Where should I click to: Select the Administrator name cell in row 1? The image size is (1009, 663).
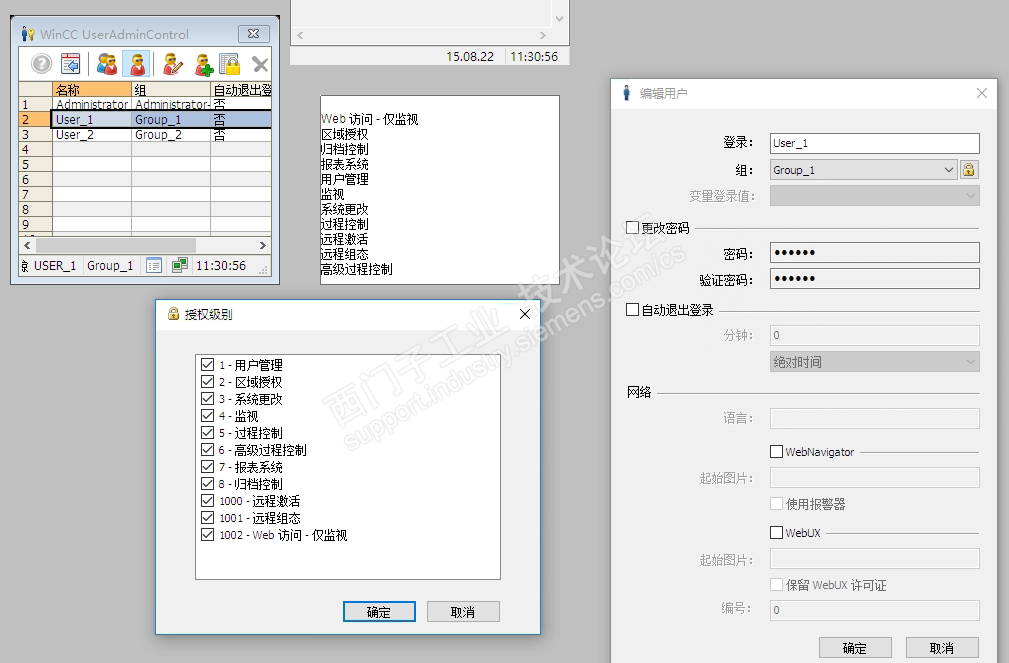pyautogui.click(x=91, y=104)
